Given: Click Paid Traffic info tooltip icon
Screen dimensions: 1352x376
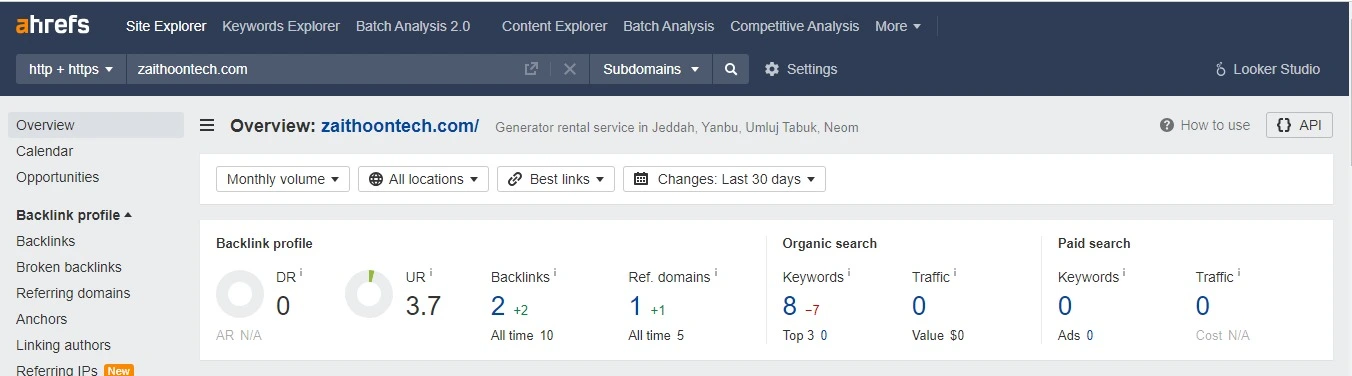Looking at the screenshot, I should coord(1239,272).
